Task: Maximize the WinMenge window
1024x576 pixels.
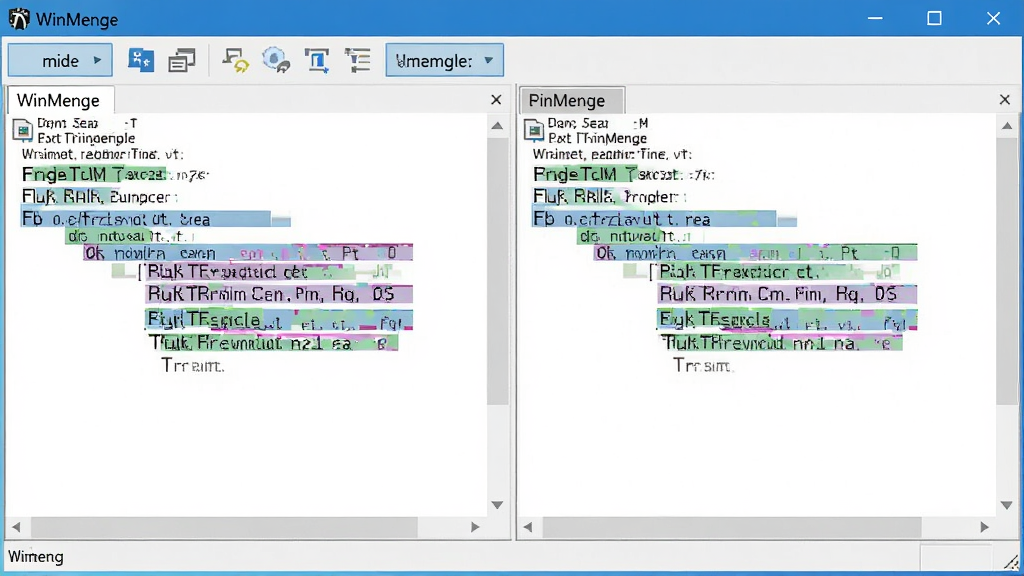Action: (935, 18)
